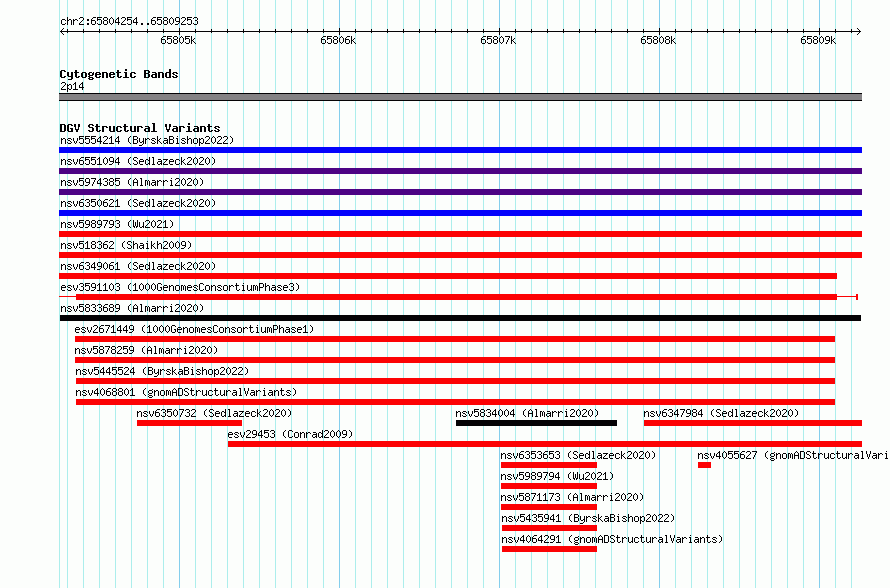Screen dimensions: 890x588
Task: Click the red bar under nsv5871173 (Almarri2020)
Action: (x=549, y=507)
